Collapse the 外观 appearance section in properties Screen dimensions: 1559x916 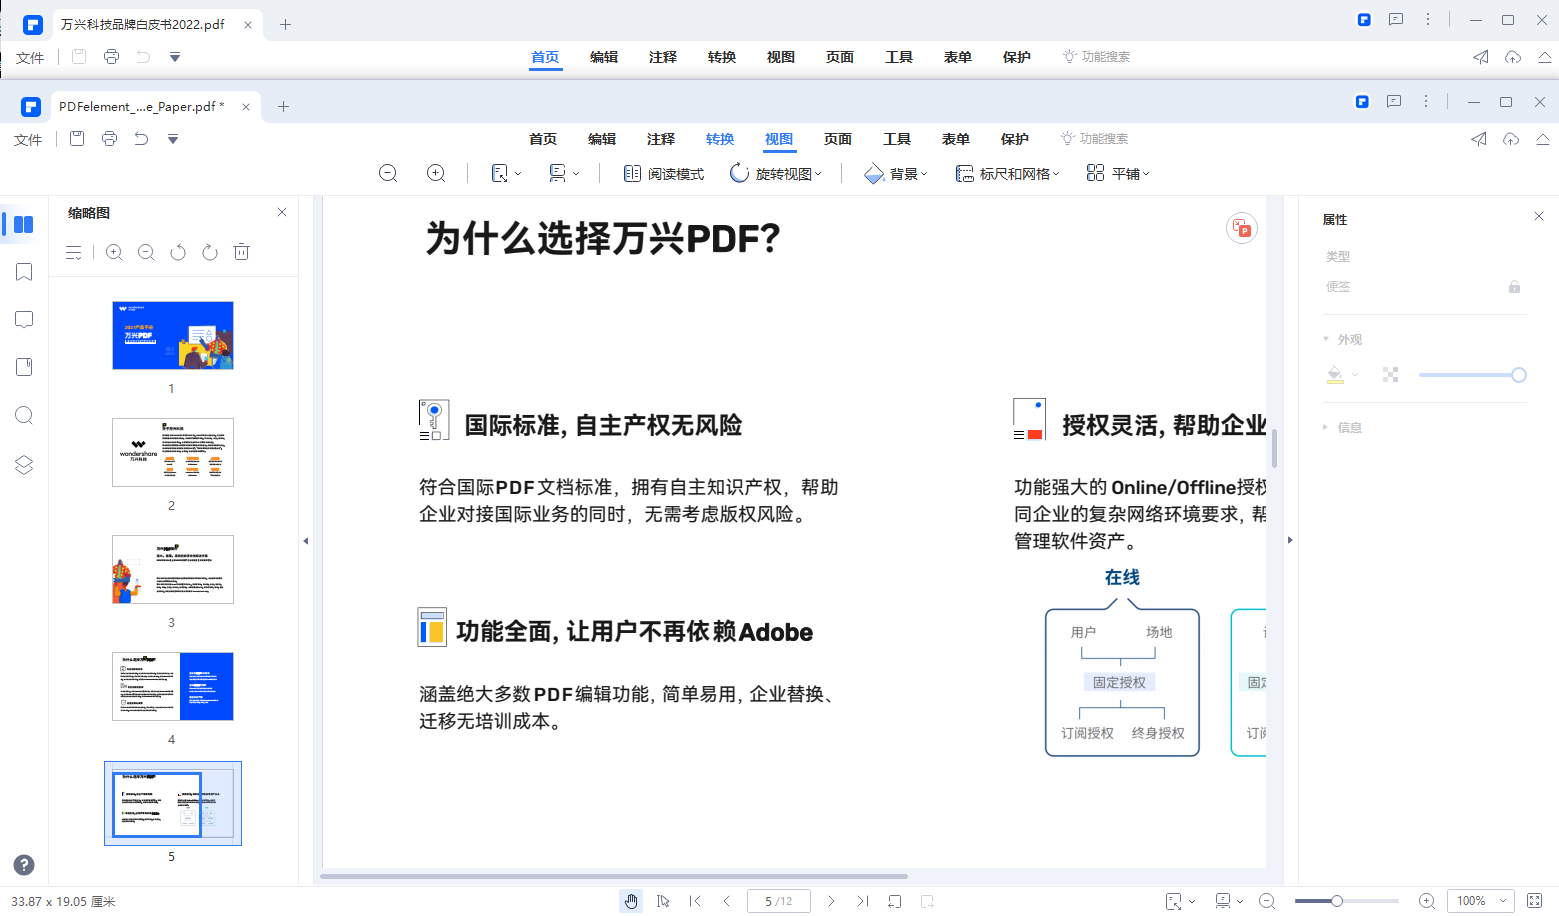click(1328, 339)
